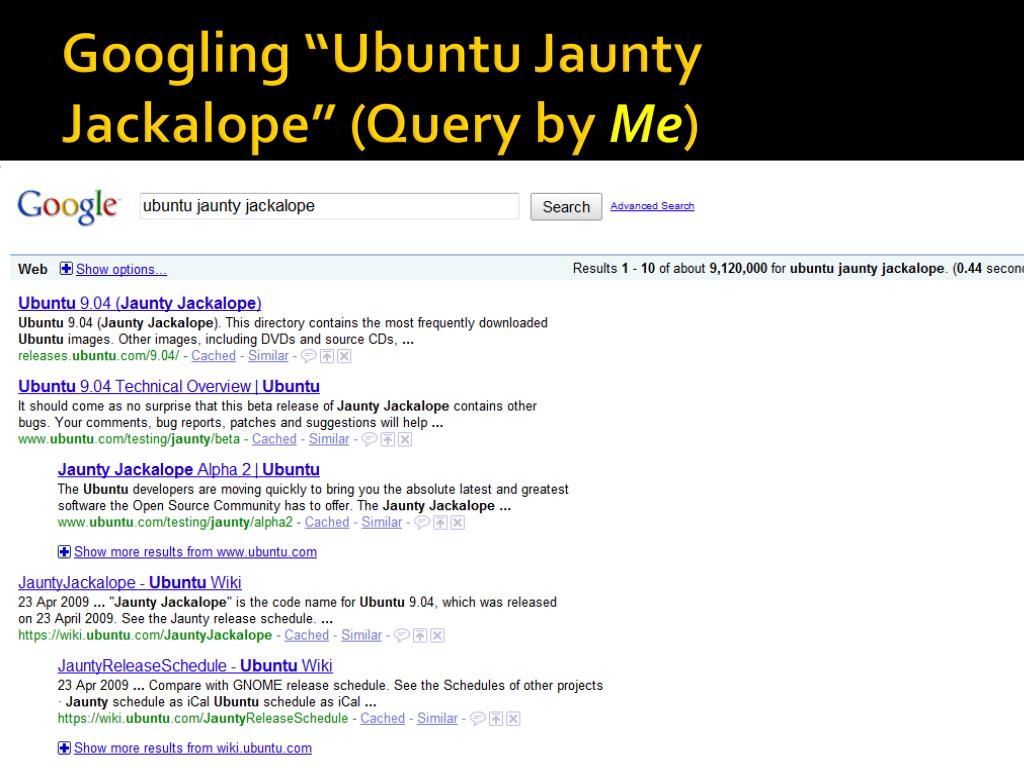Click the wiki.ubuntu.com/JauntyReleaseSchedule URL text
1024x768 pixels.
point(203,718)
